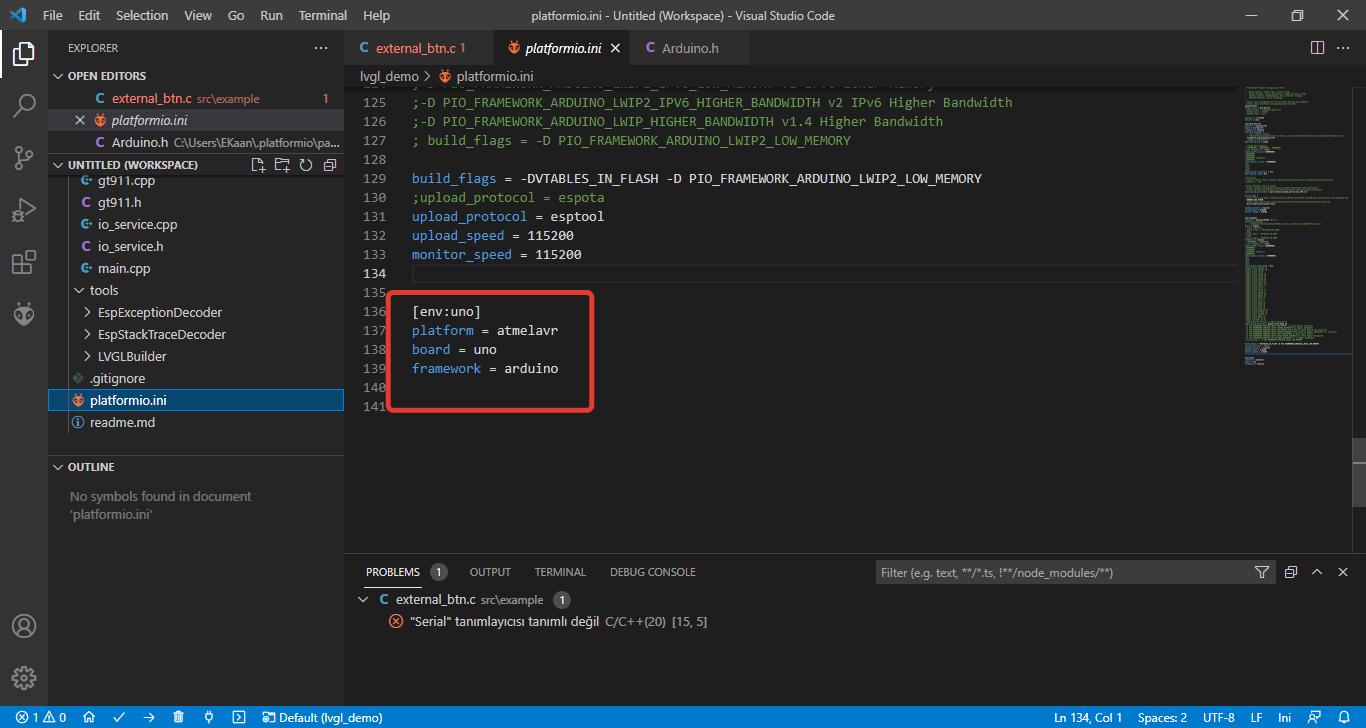Change encoding via UTF-8

pyautogui.click(x=1219, y=717)
